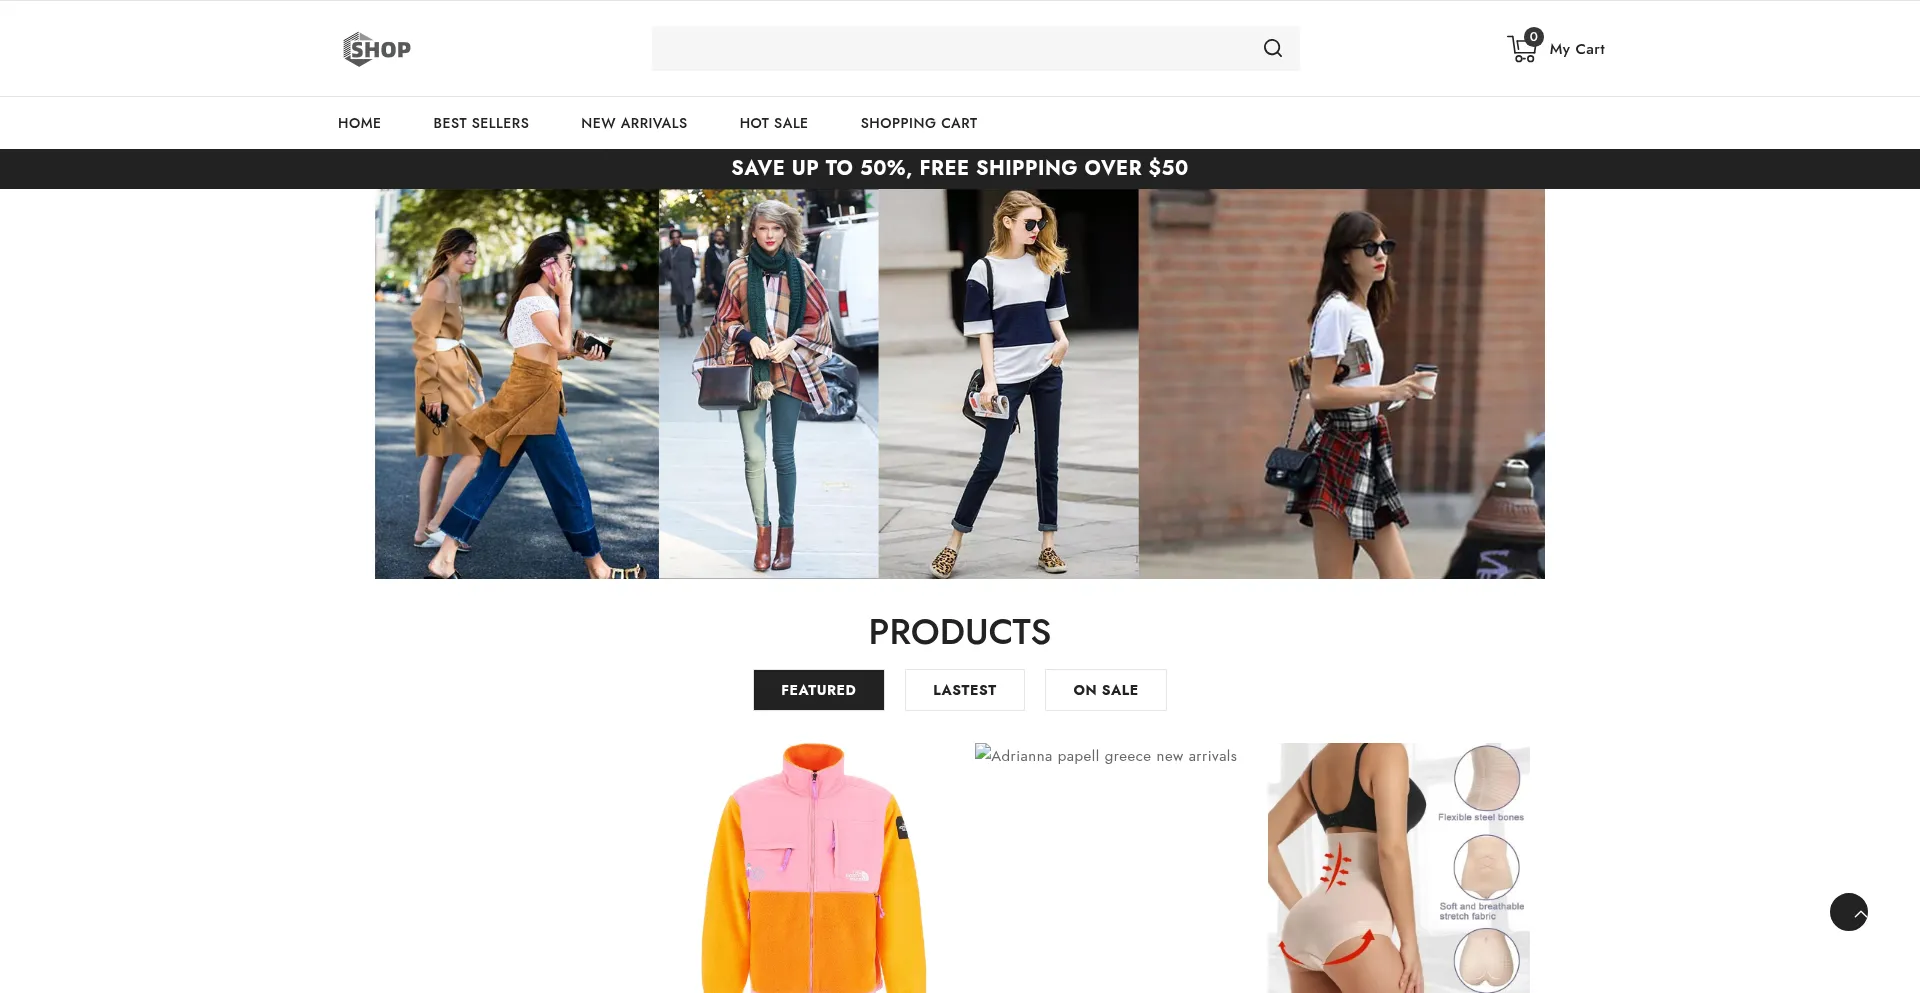Open the Adrianna papell greece new arrivals product
Viewport: 1920px width, 993px height.
(1106, 756)
